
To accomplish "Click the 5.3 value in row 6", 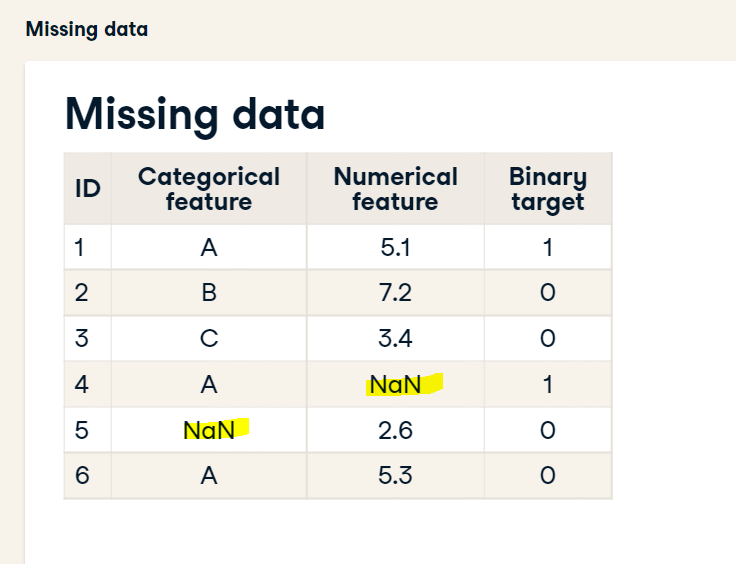I will click(395, 475).
